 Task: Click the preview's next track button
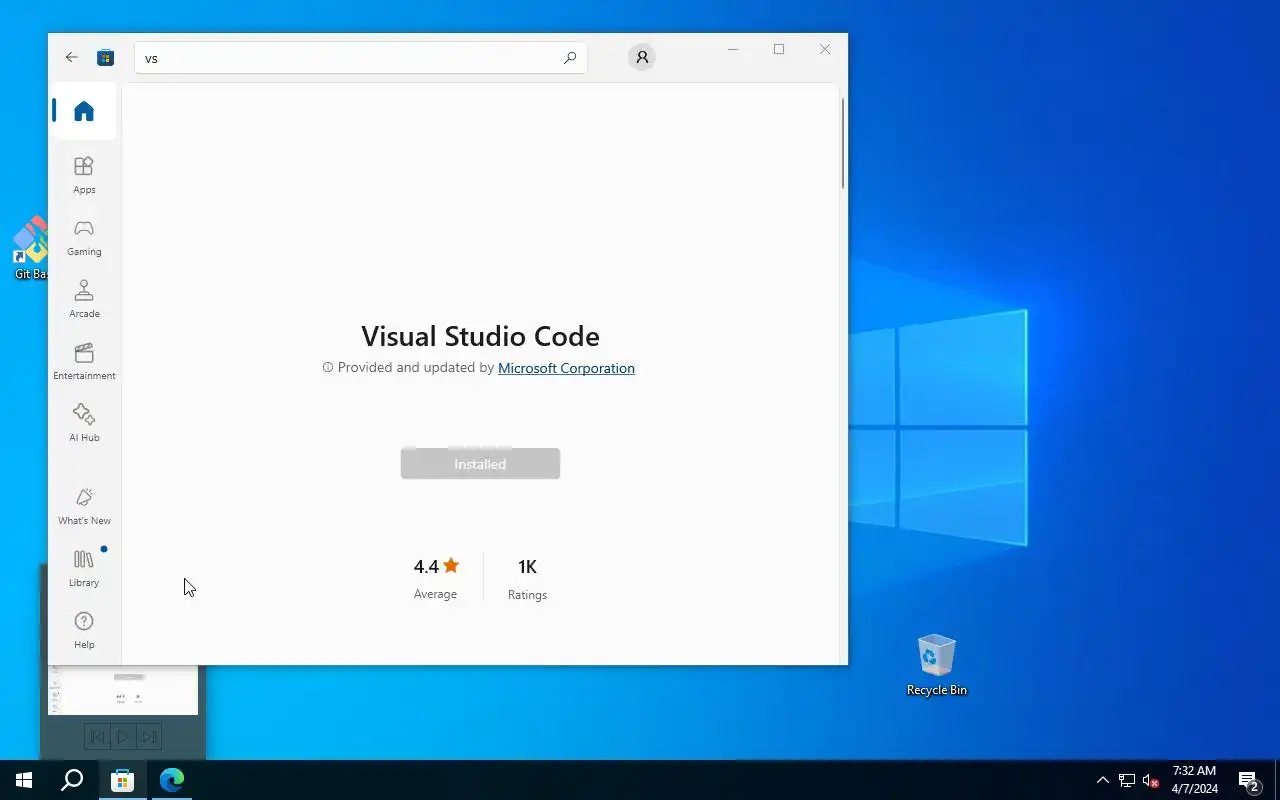coord(149,737)
